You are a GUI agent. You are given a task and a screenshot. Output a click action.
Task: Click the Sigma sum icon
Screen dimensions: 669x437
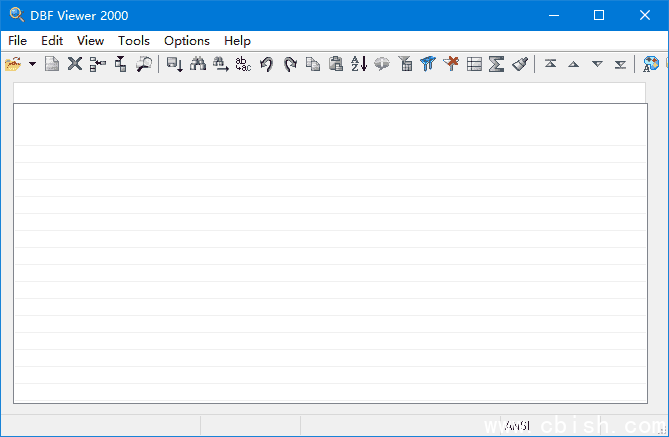coord(497,64)
